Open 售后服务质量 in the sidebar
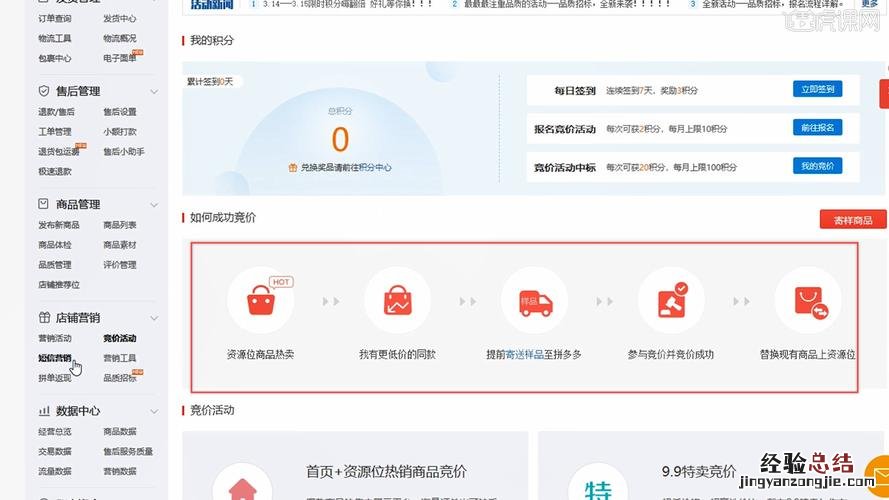889x500 pixels. point(128,451)
